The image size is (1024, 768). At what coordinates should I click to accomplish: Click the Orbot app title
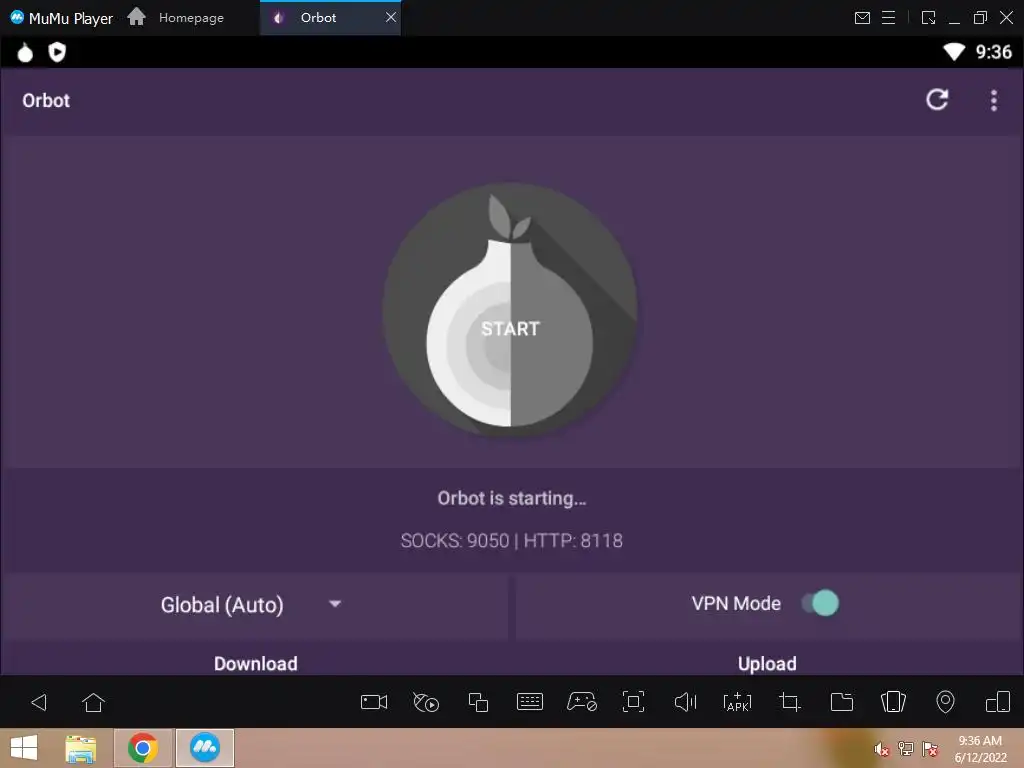(x=46, y=101)
